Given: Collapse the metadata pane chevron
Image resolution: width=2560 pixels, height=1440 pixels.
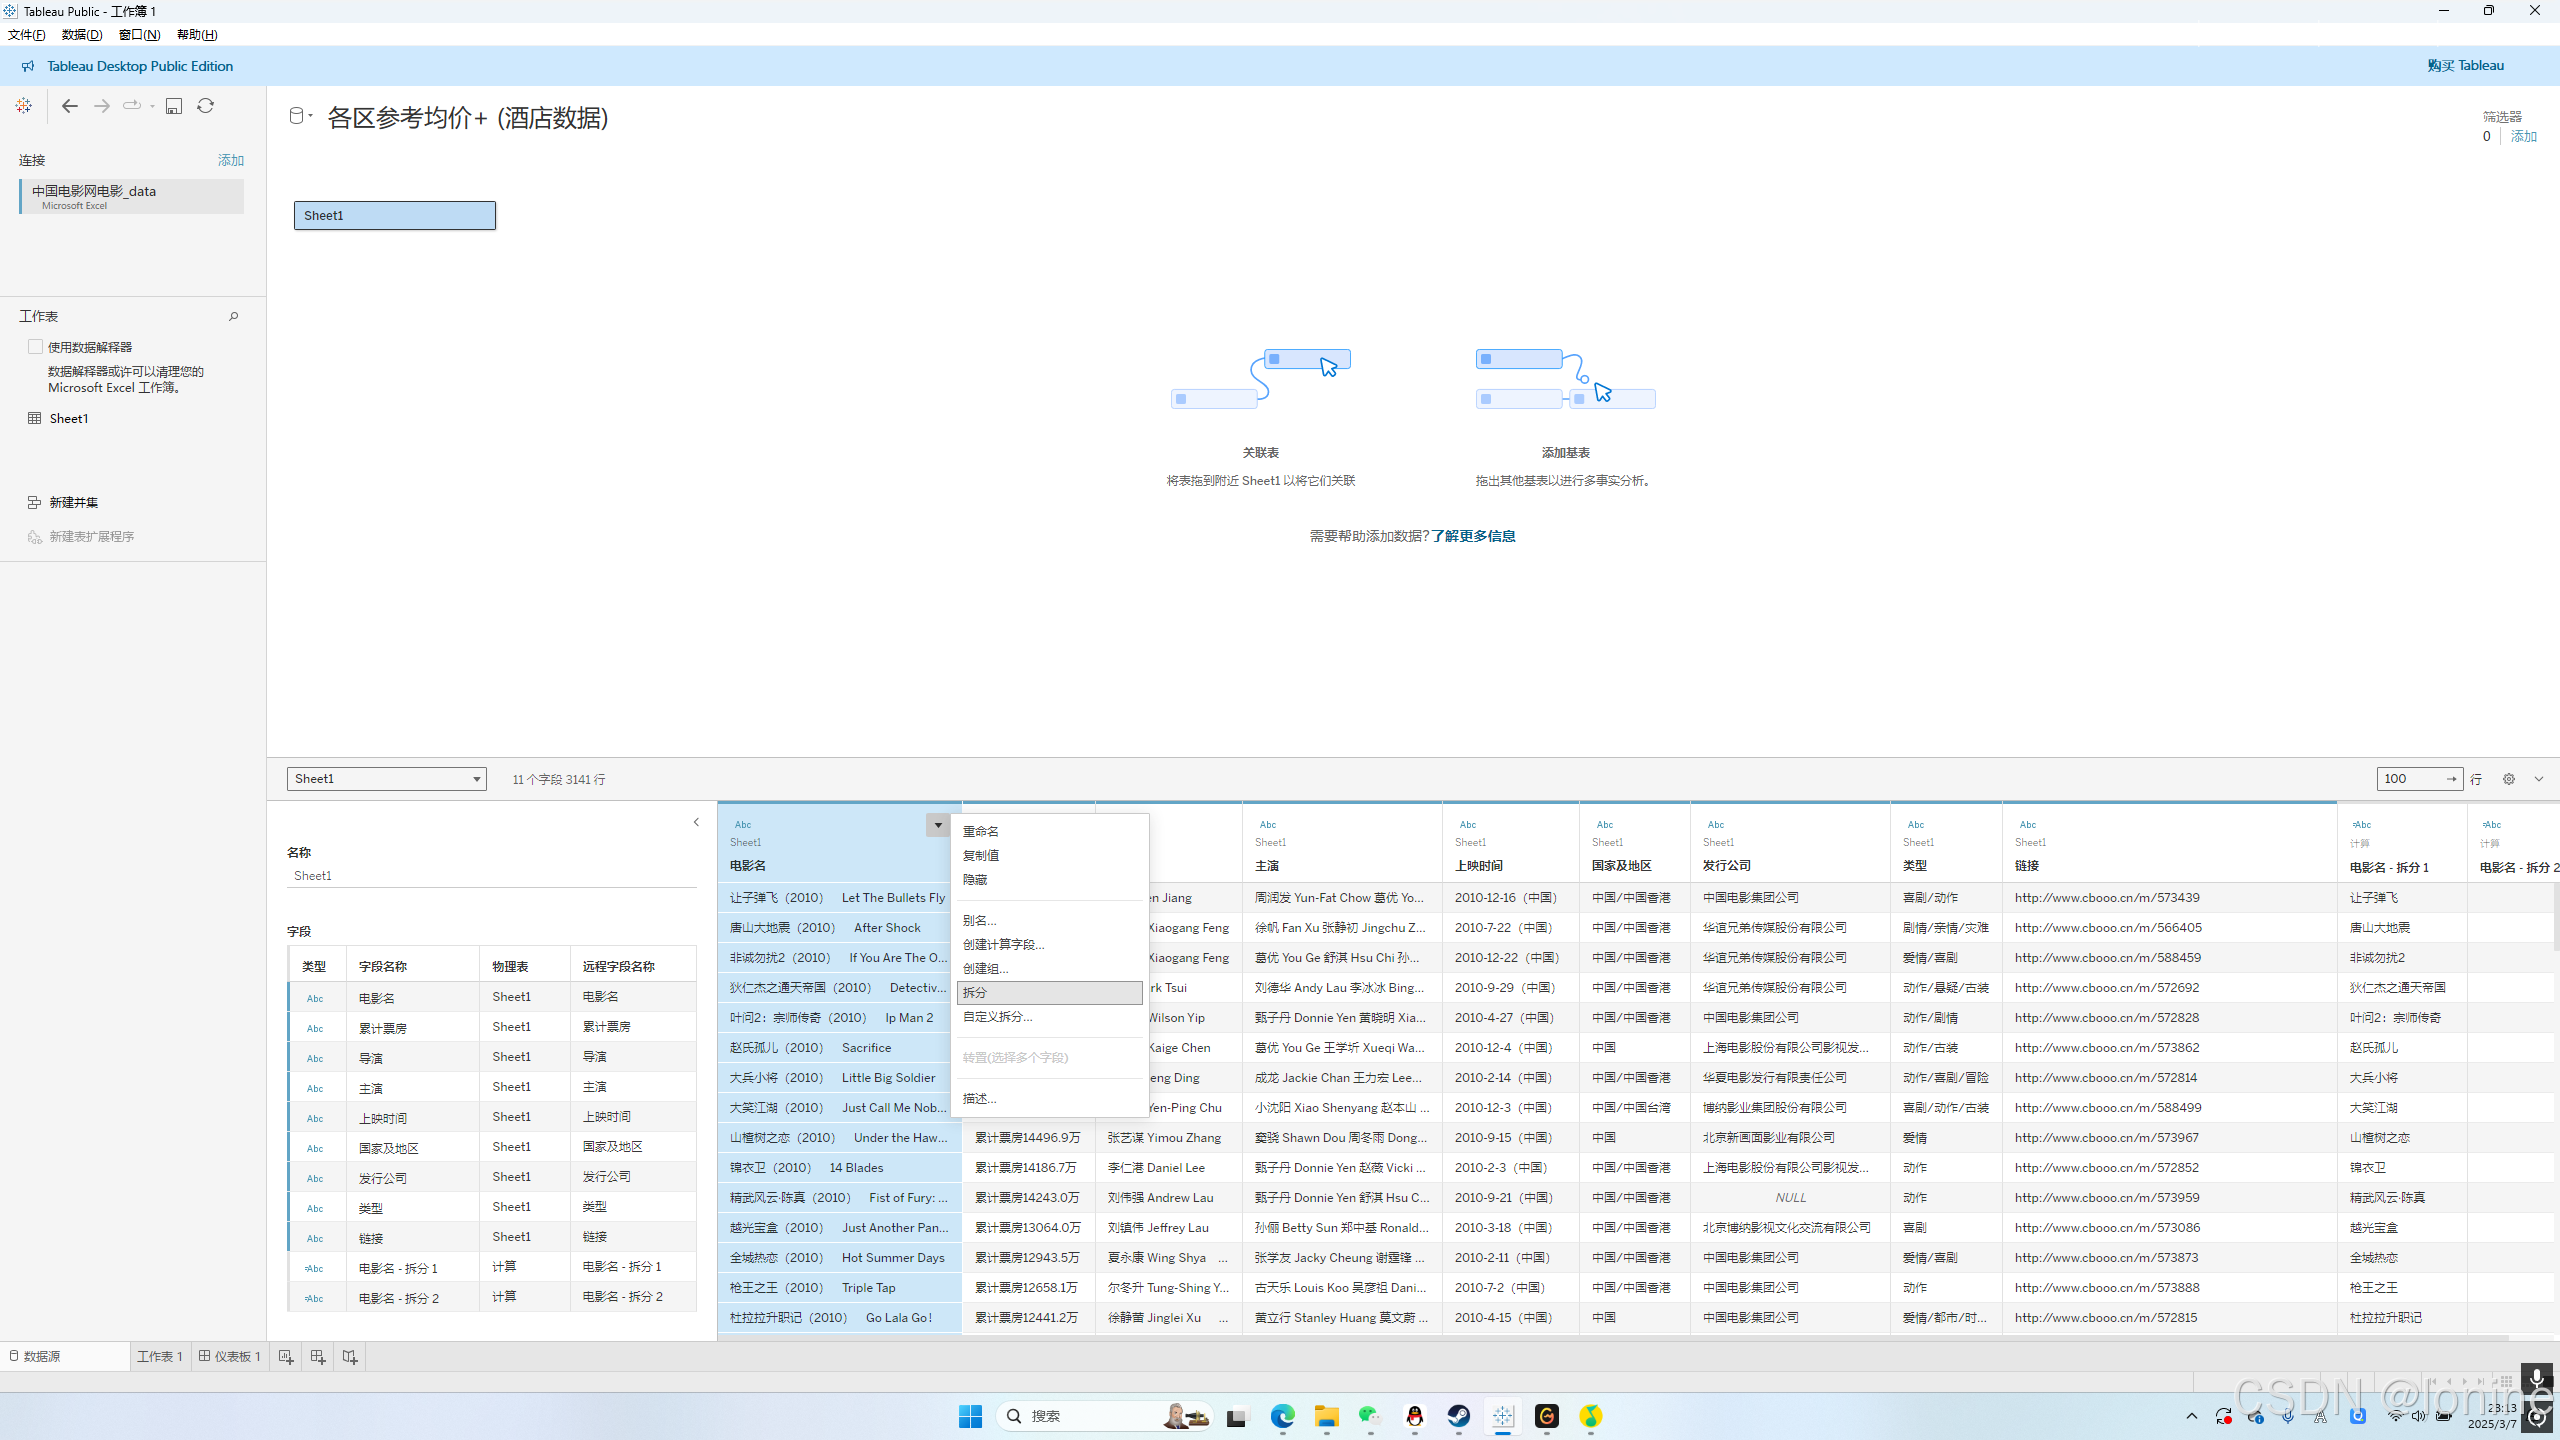Looking at the screenshot, I should tap(696, 822).
